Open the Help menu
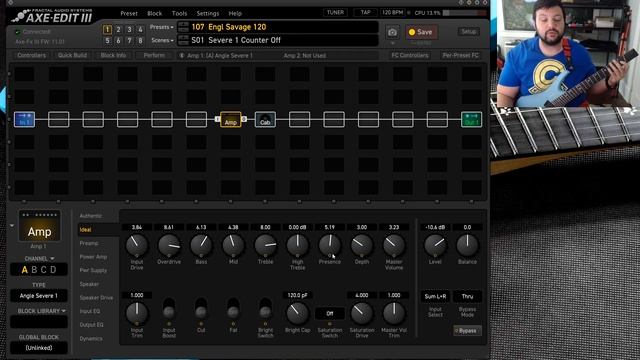Viewport: 640px width, 360px height. 235,13
